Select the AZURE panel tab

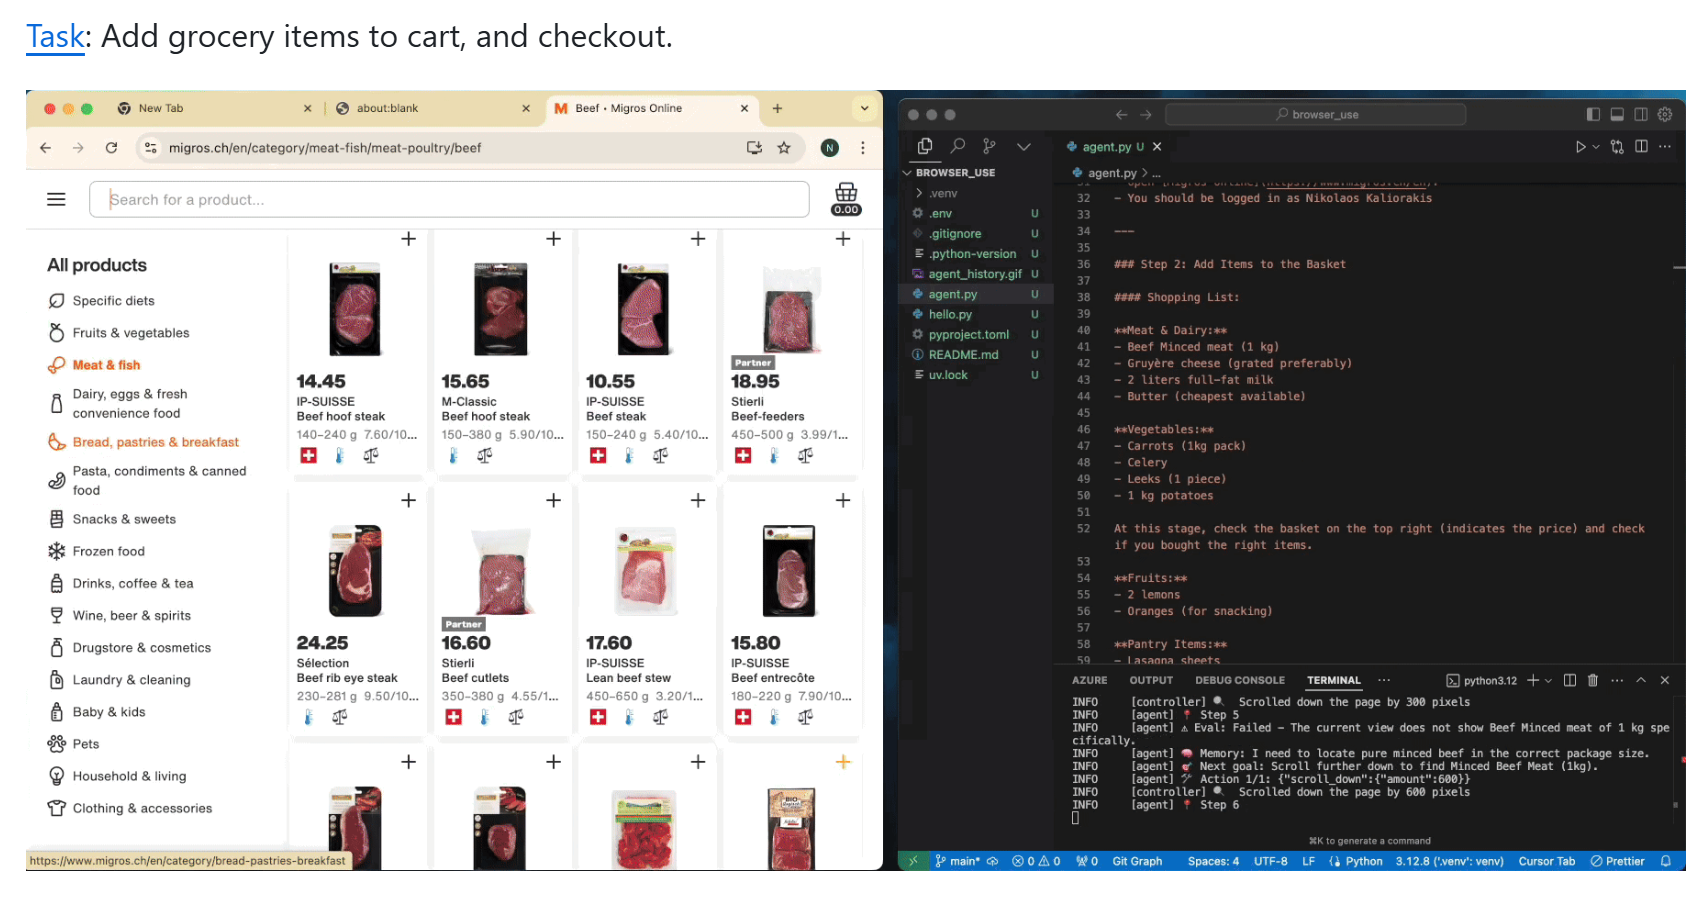coord(1089,680)
